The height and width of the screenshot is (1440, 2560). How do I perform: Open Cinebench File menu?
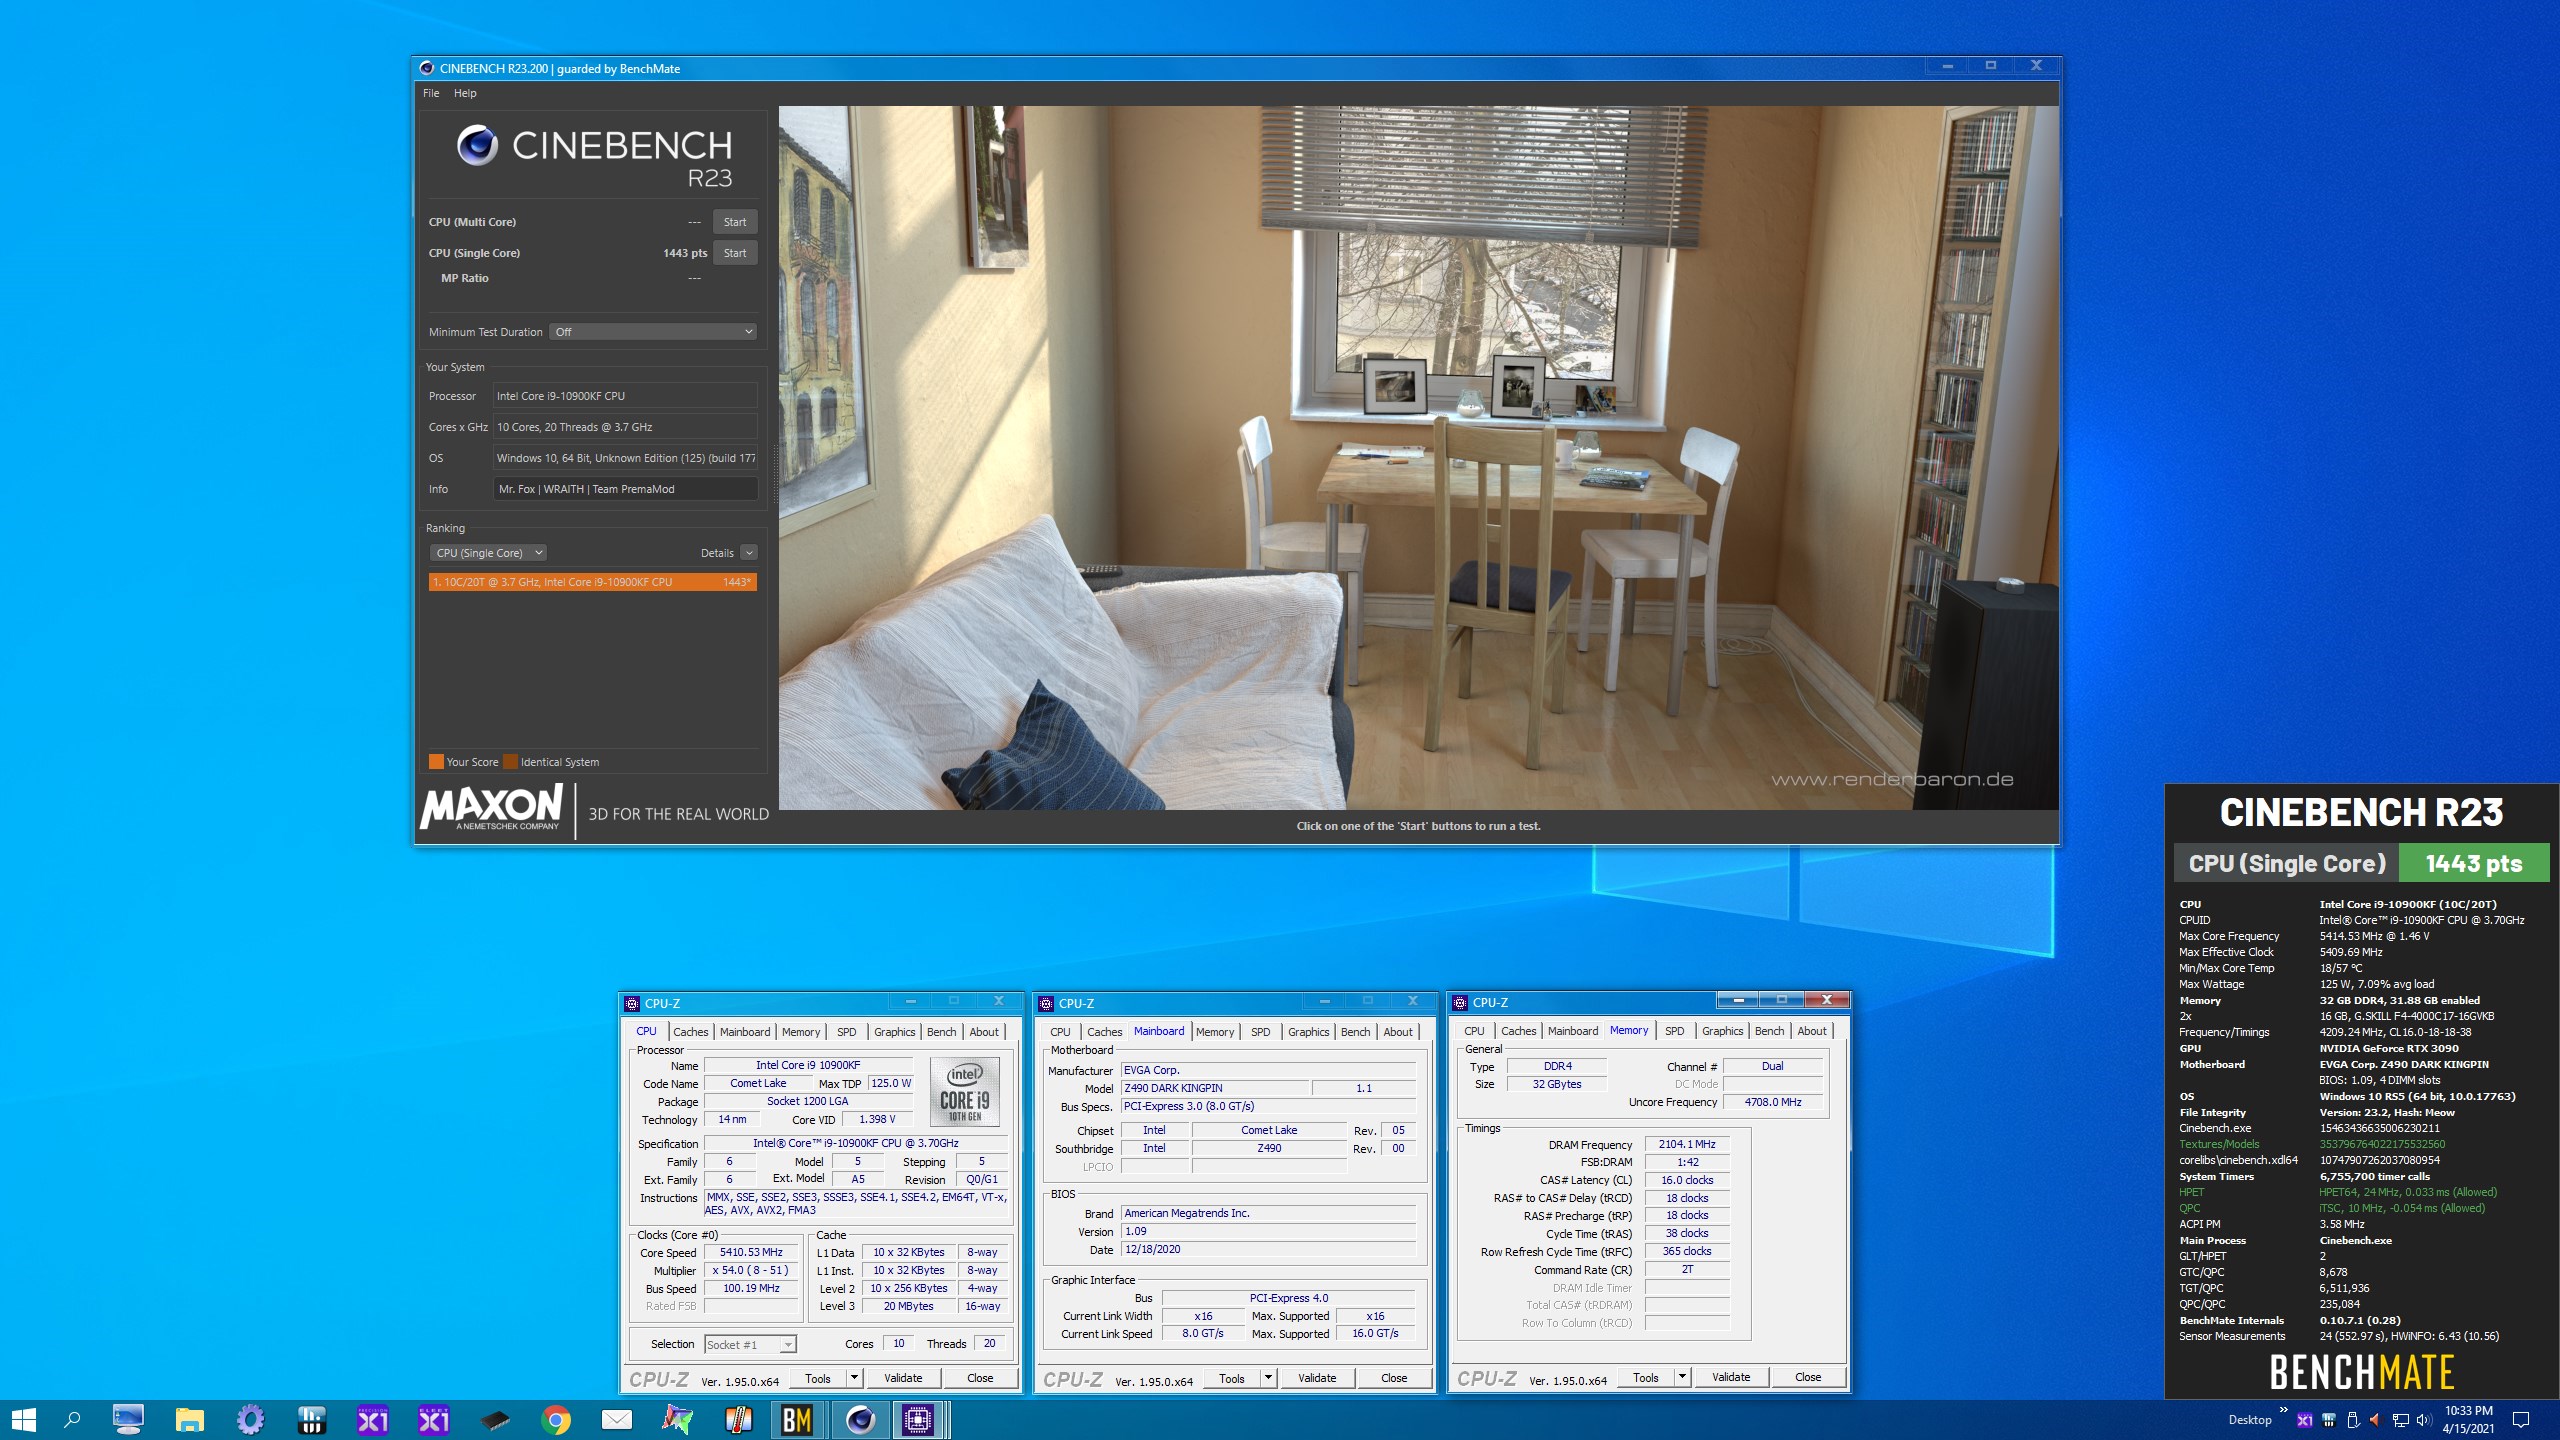click(x=431, y=93)
